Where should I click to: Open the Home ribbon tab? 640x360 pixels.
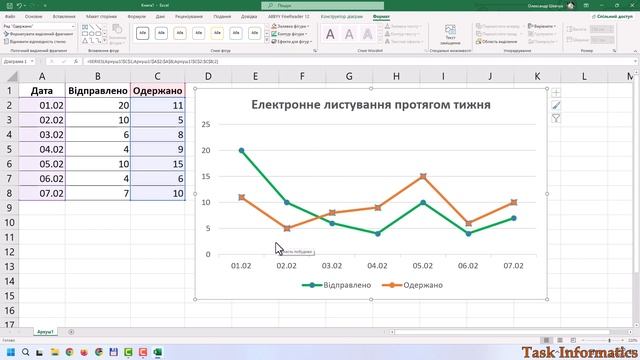coord(33,17)
